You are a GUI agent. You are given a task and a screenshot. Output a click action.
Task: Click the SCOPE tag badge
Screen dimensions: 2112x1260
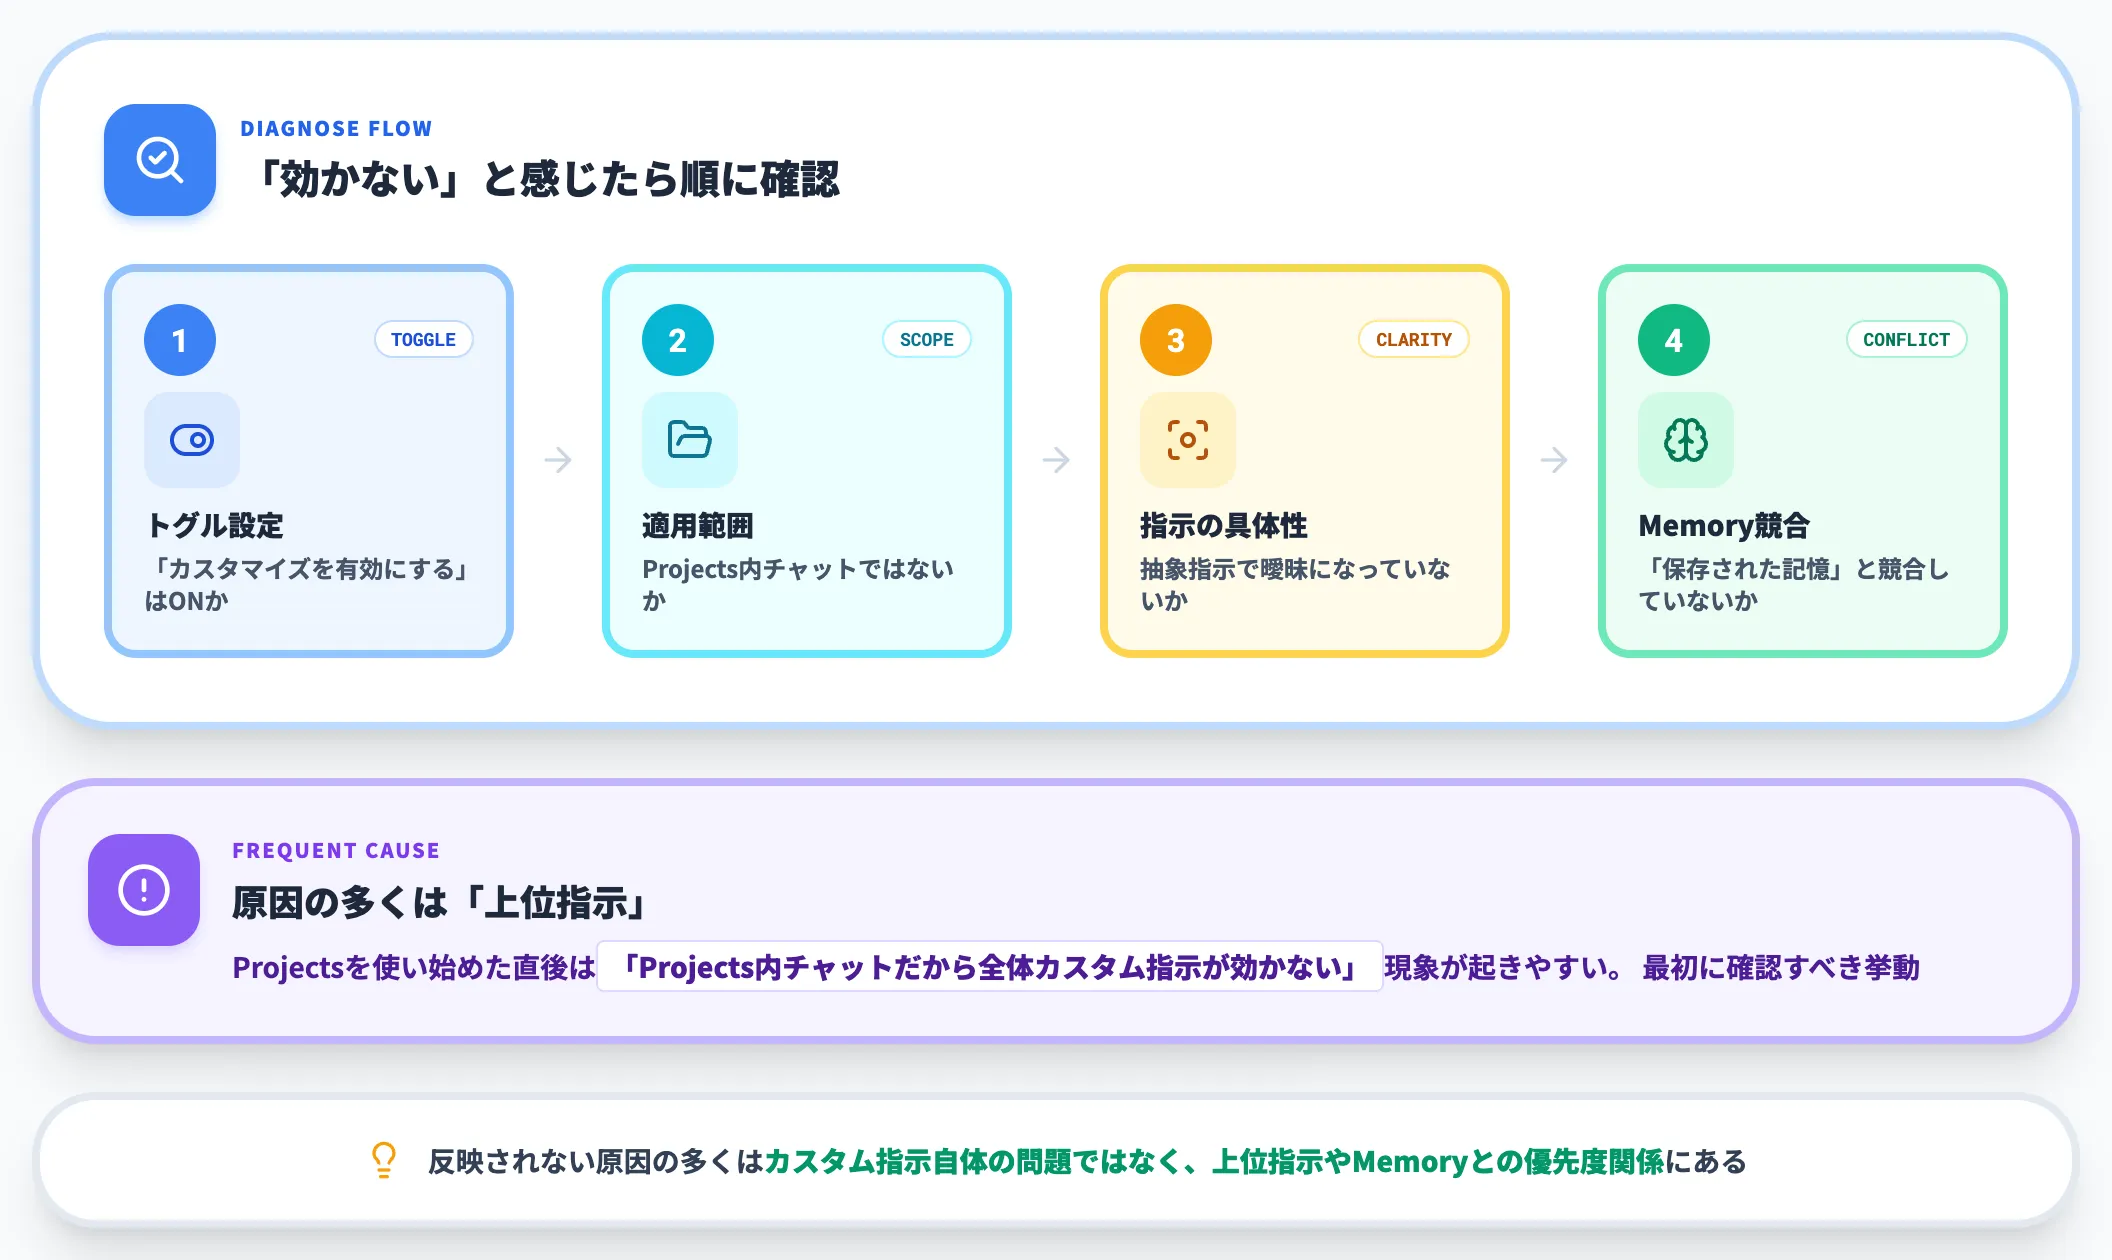(927, 339)
